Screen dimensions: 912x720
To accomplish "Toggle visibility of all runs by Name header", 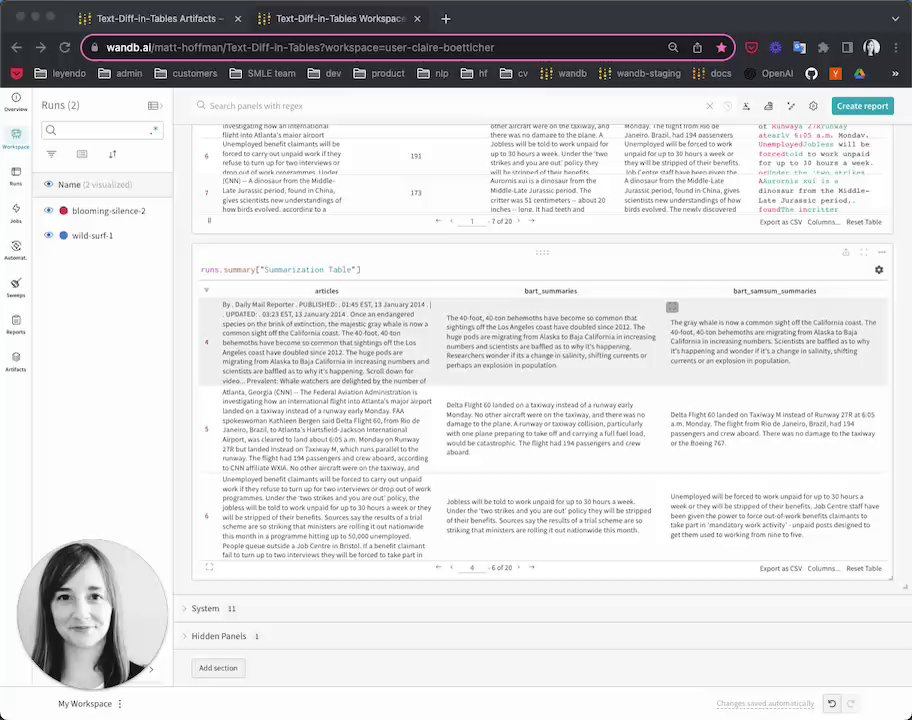I will coord(48,184).
